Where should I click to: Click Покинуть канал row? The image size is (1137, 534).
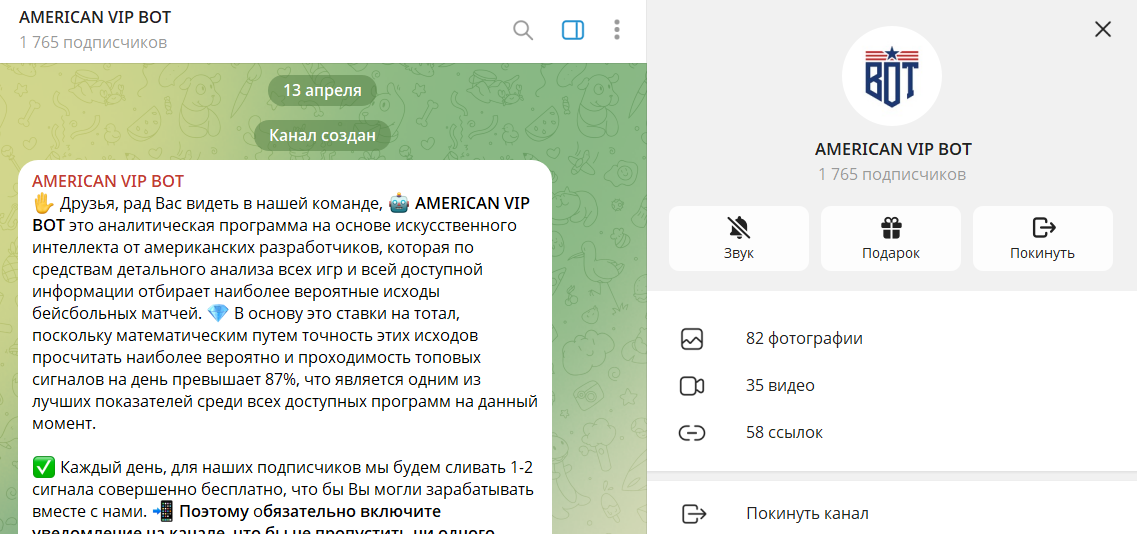(x=892, y=514)
